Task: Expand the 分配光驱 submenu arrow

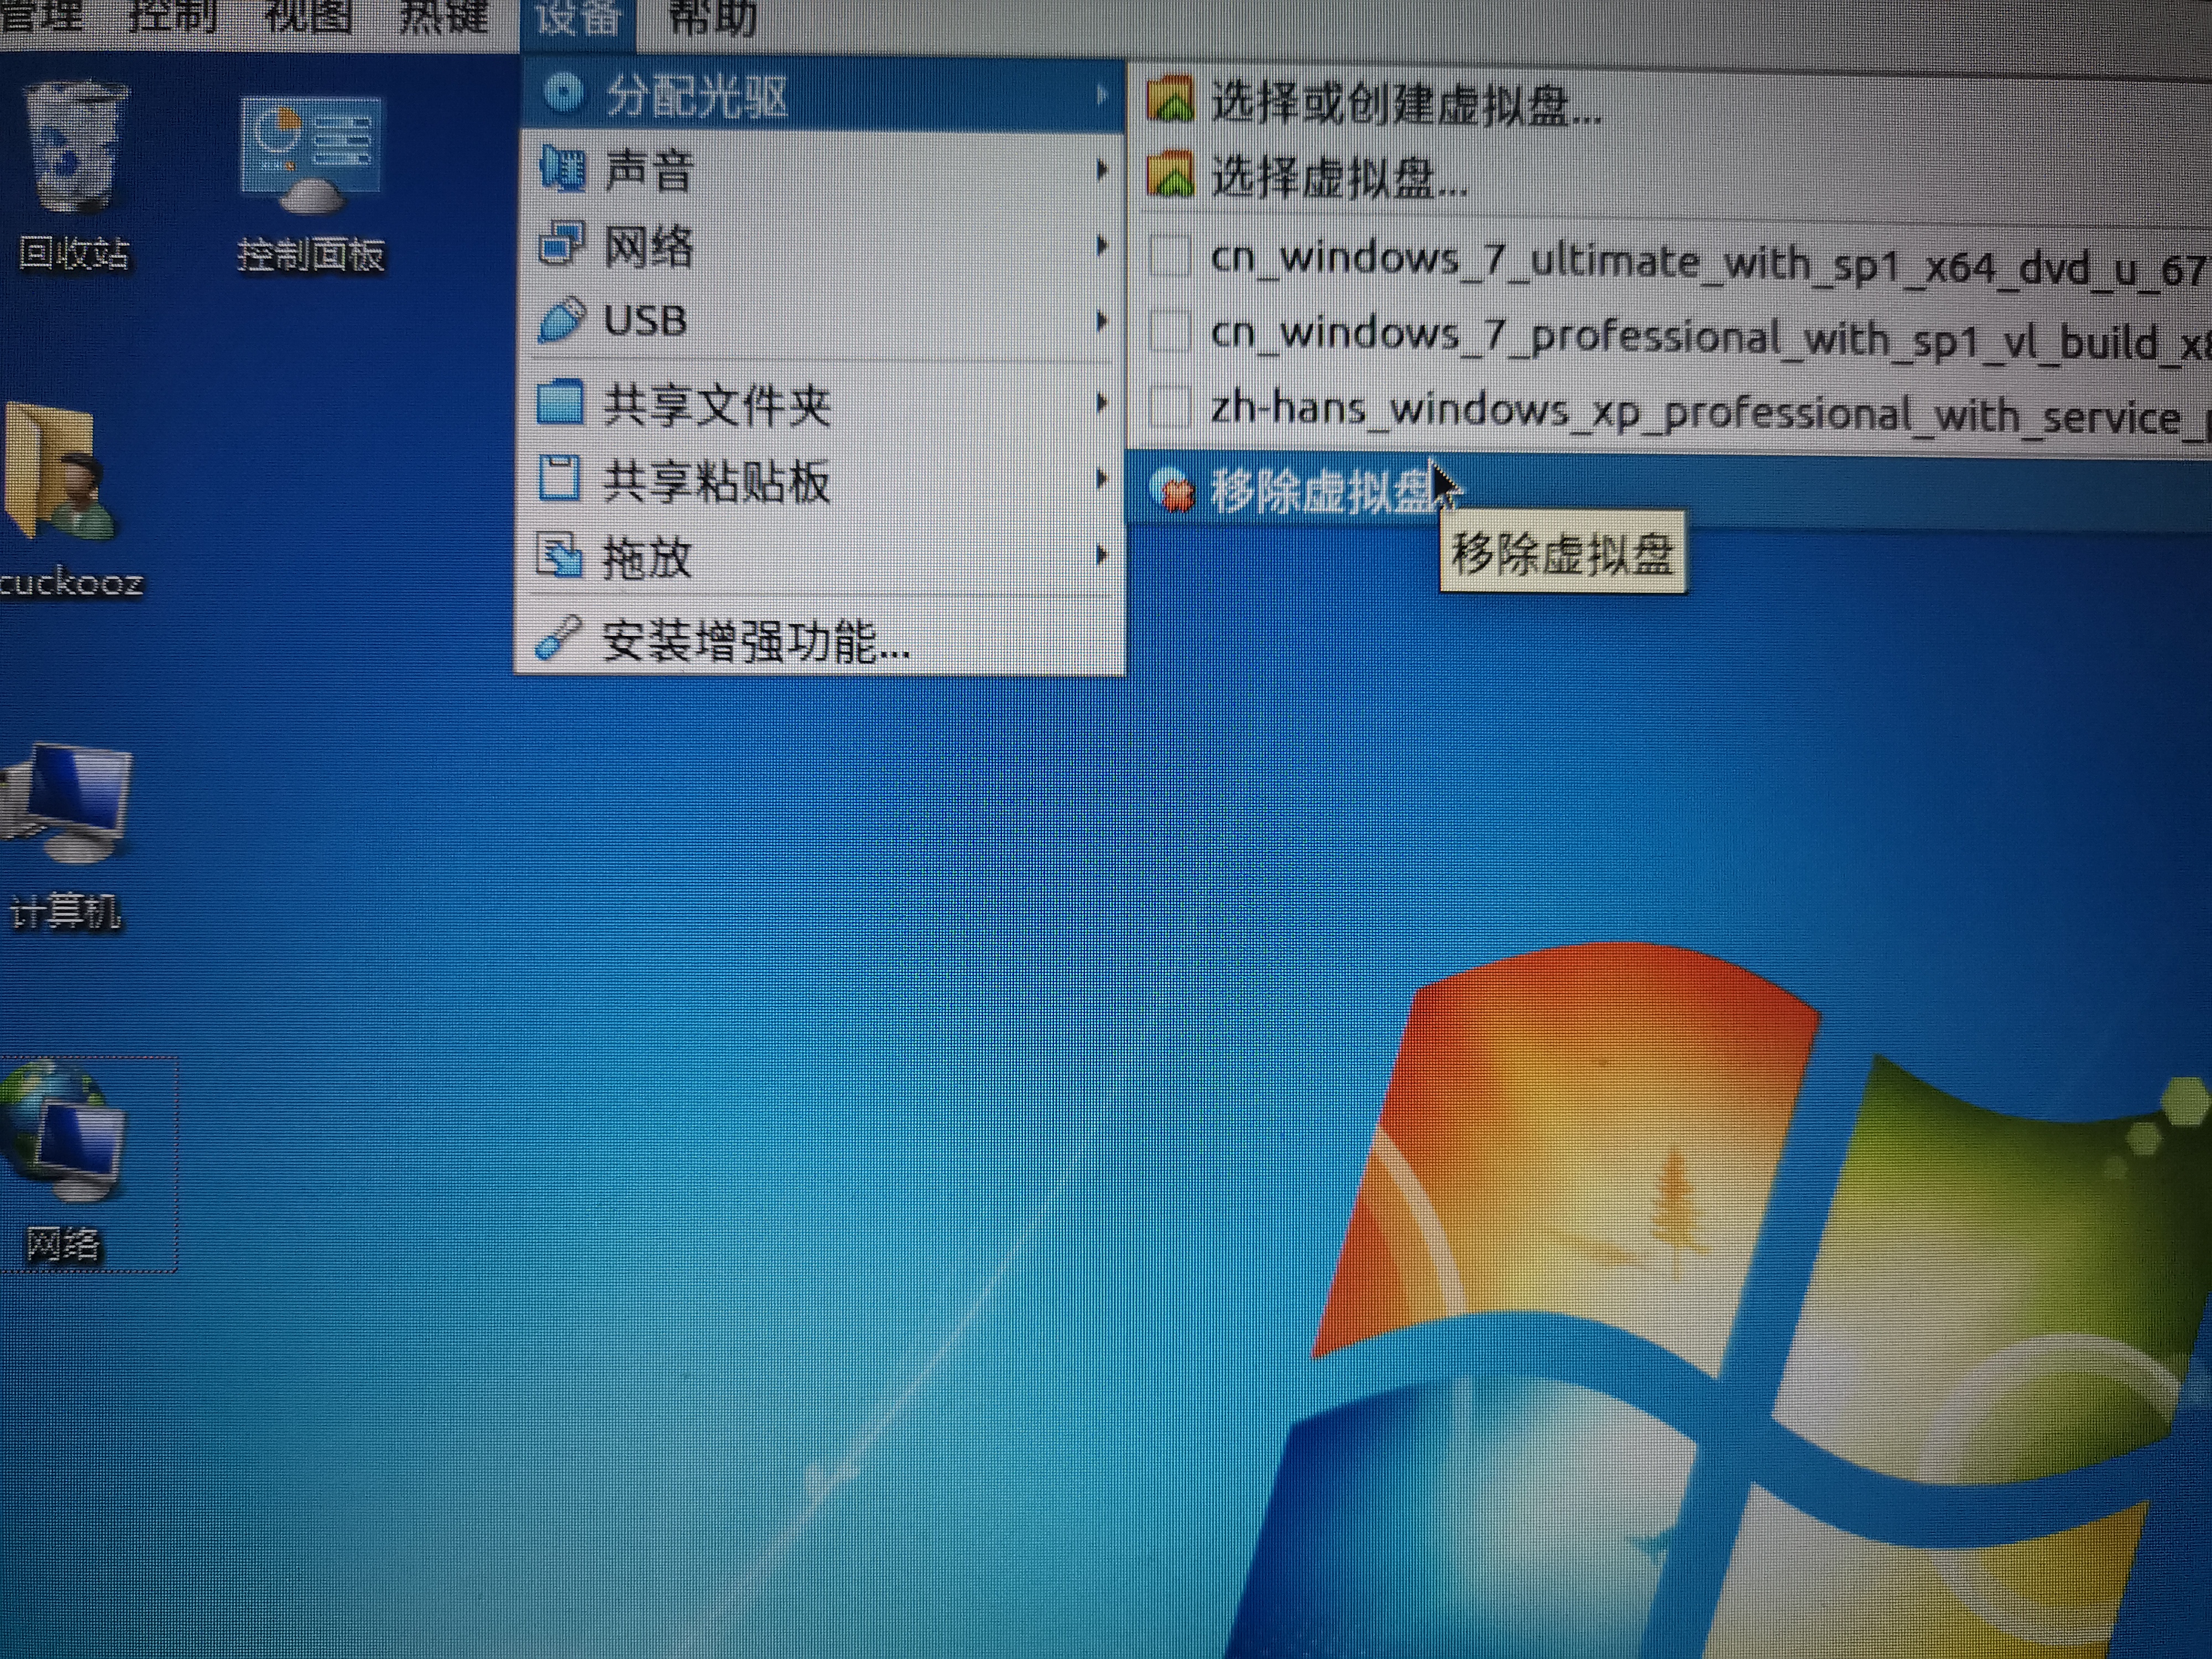Action: (x=1101, y=95)
